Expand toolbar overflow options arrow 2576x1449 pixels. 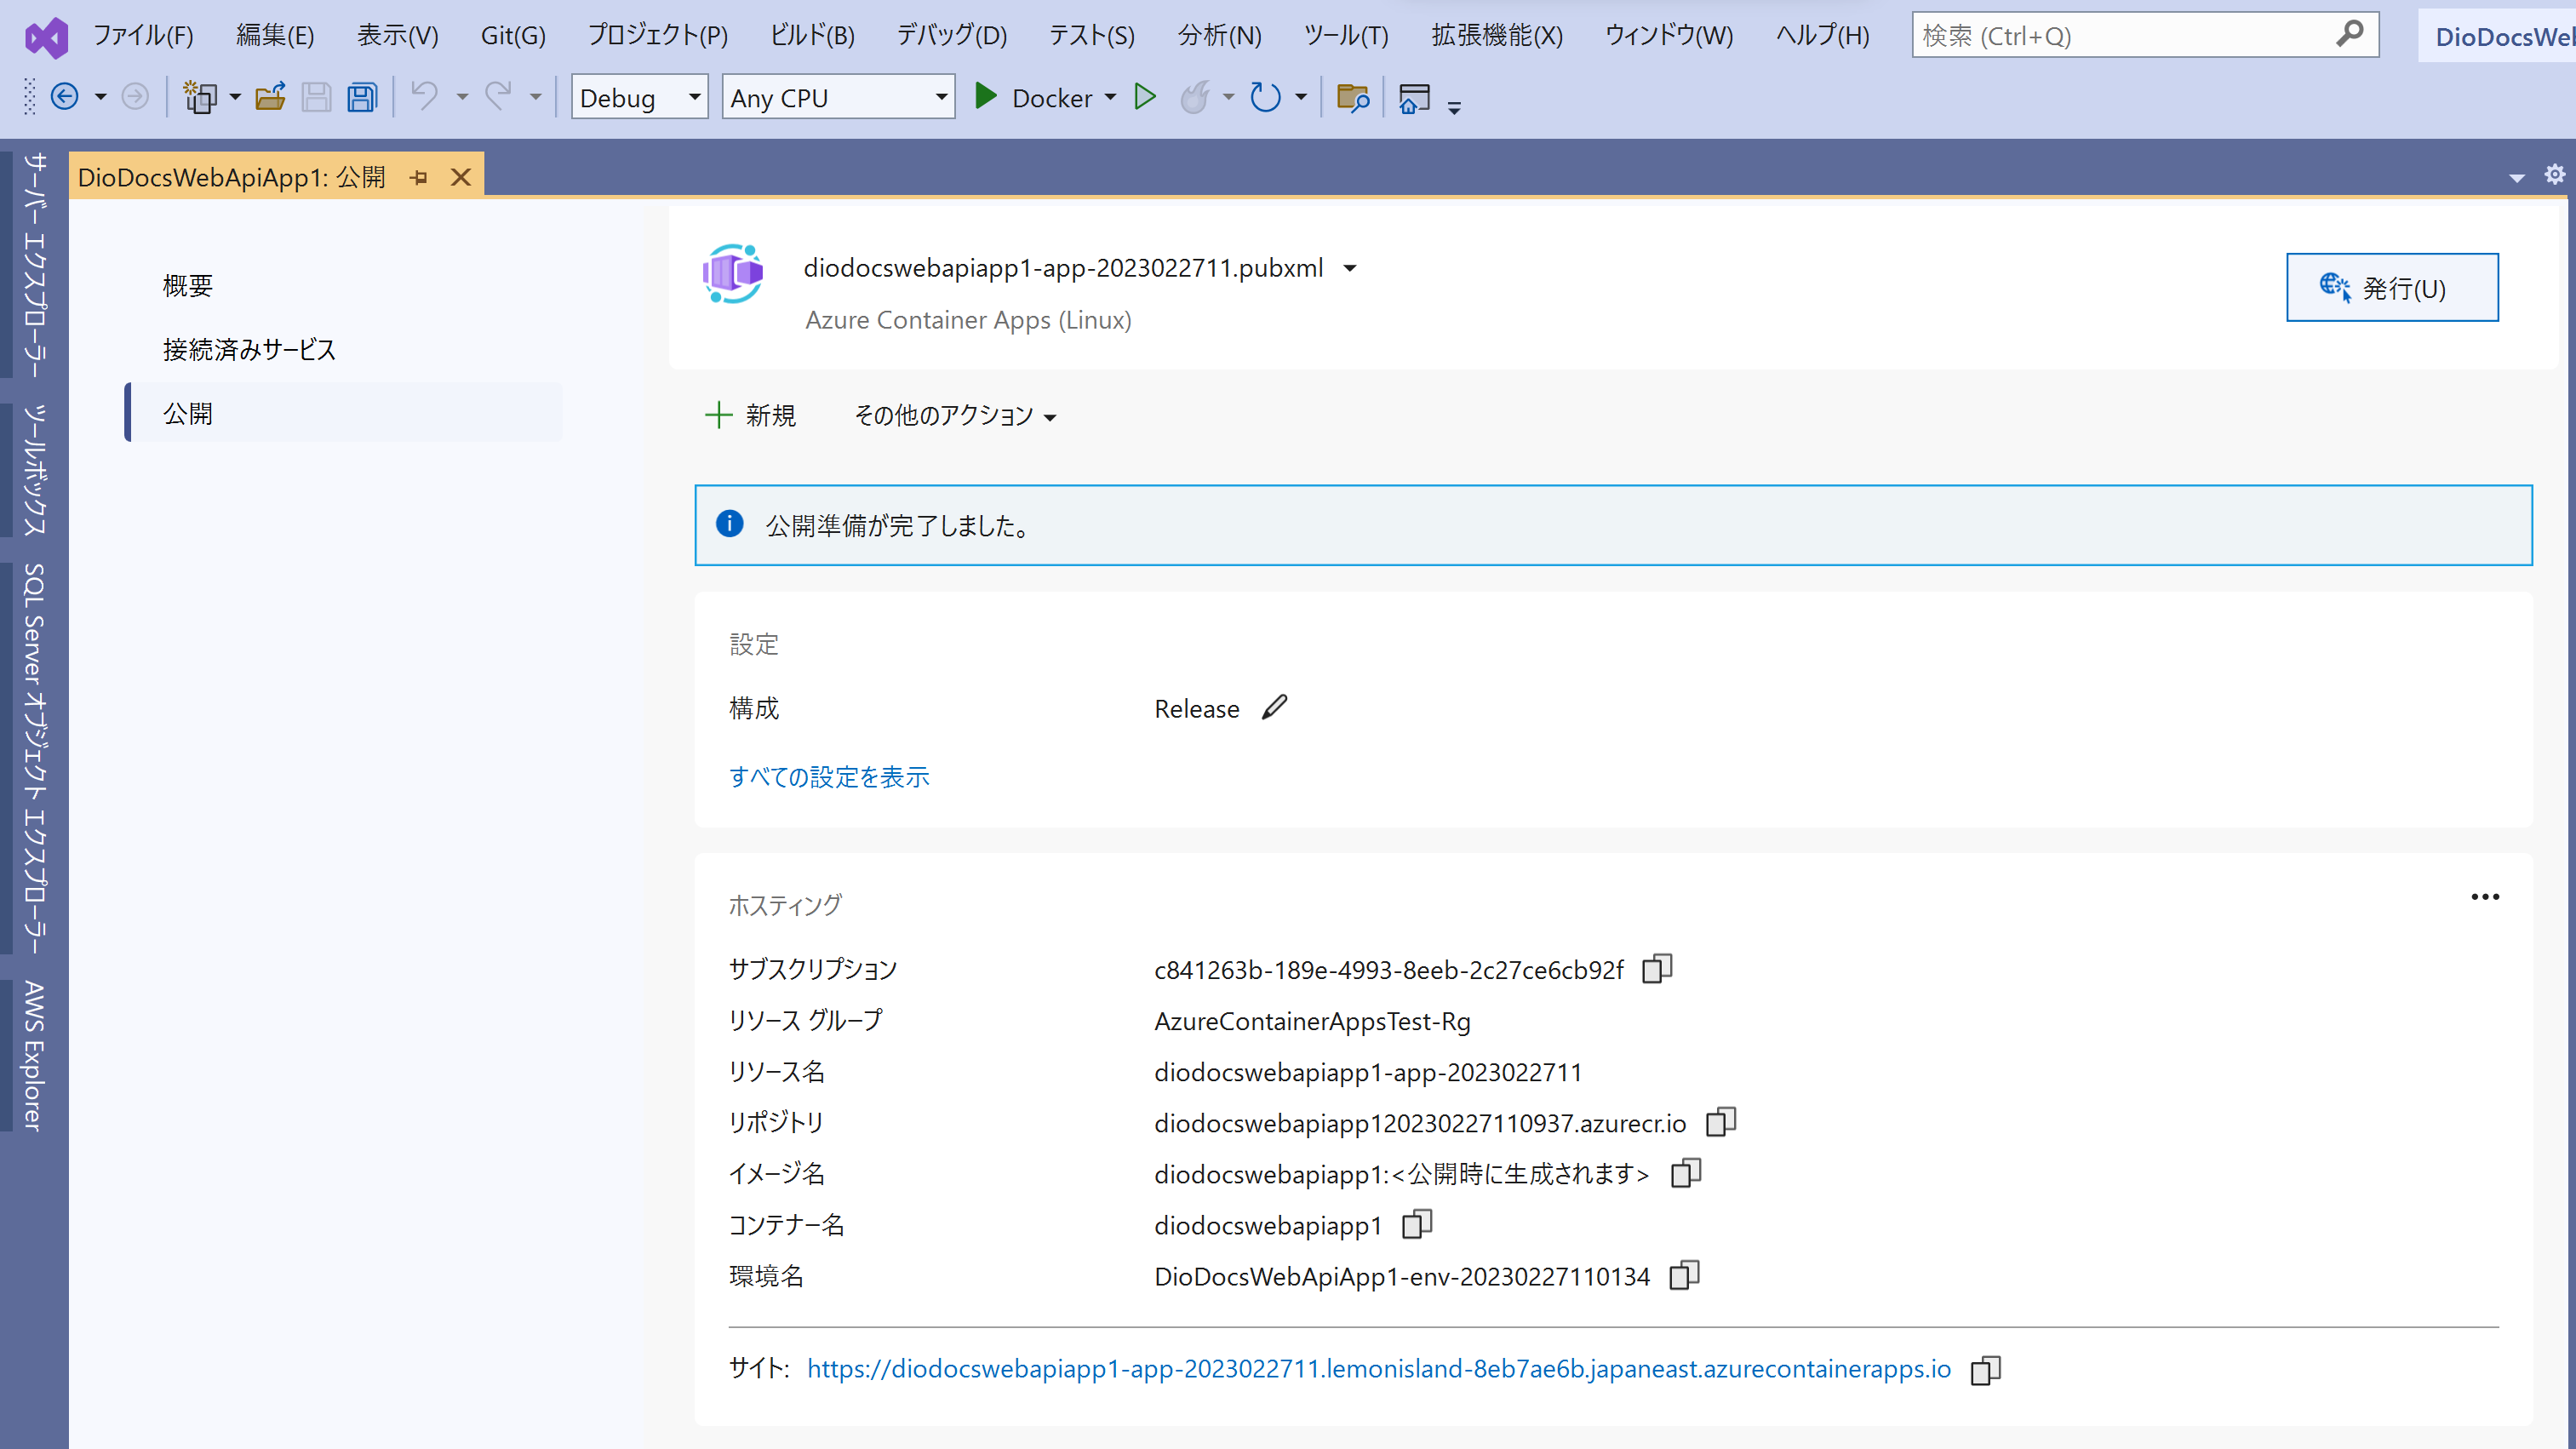coord(1454,106)
